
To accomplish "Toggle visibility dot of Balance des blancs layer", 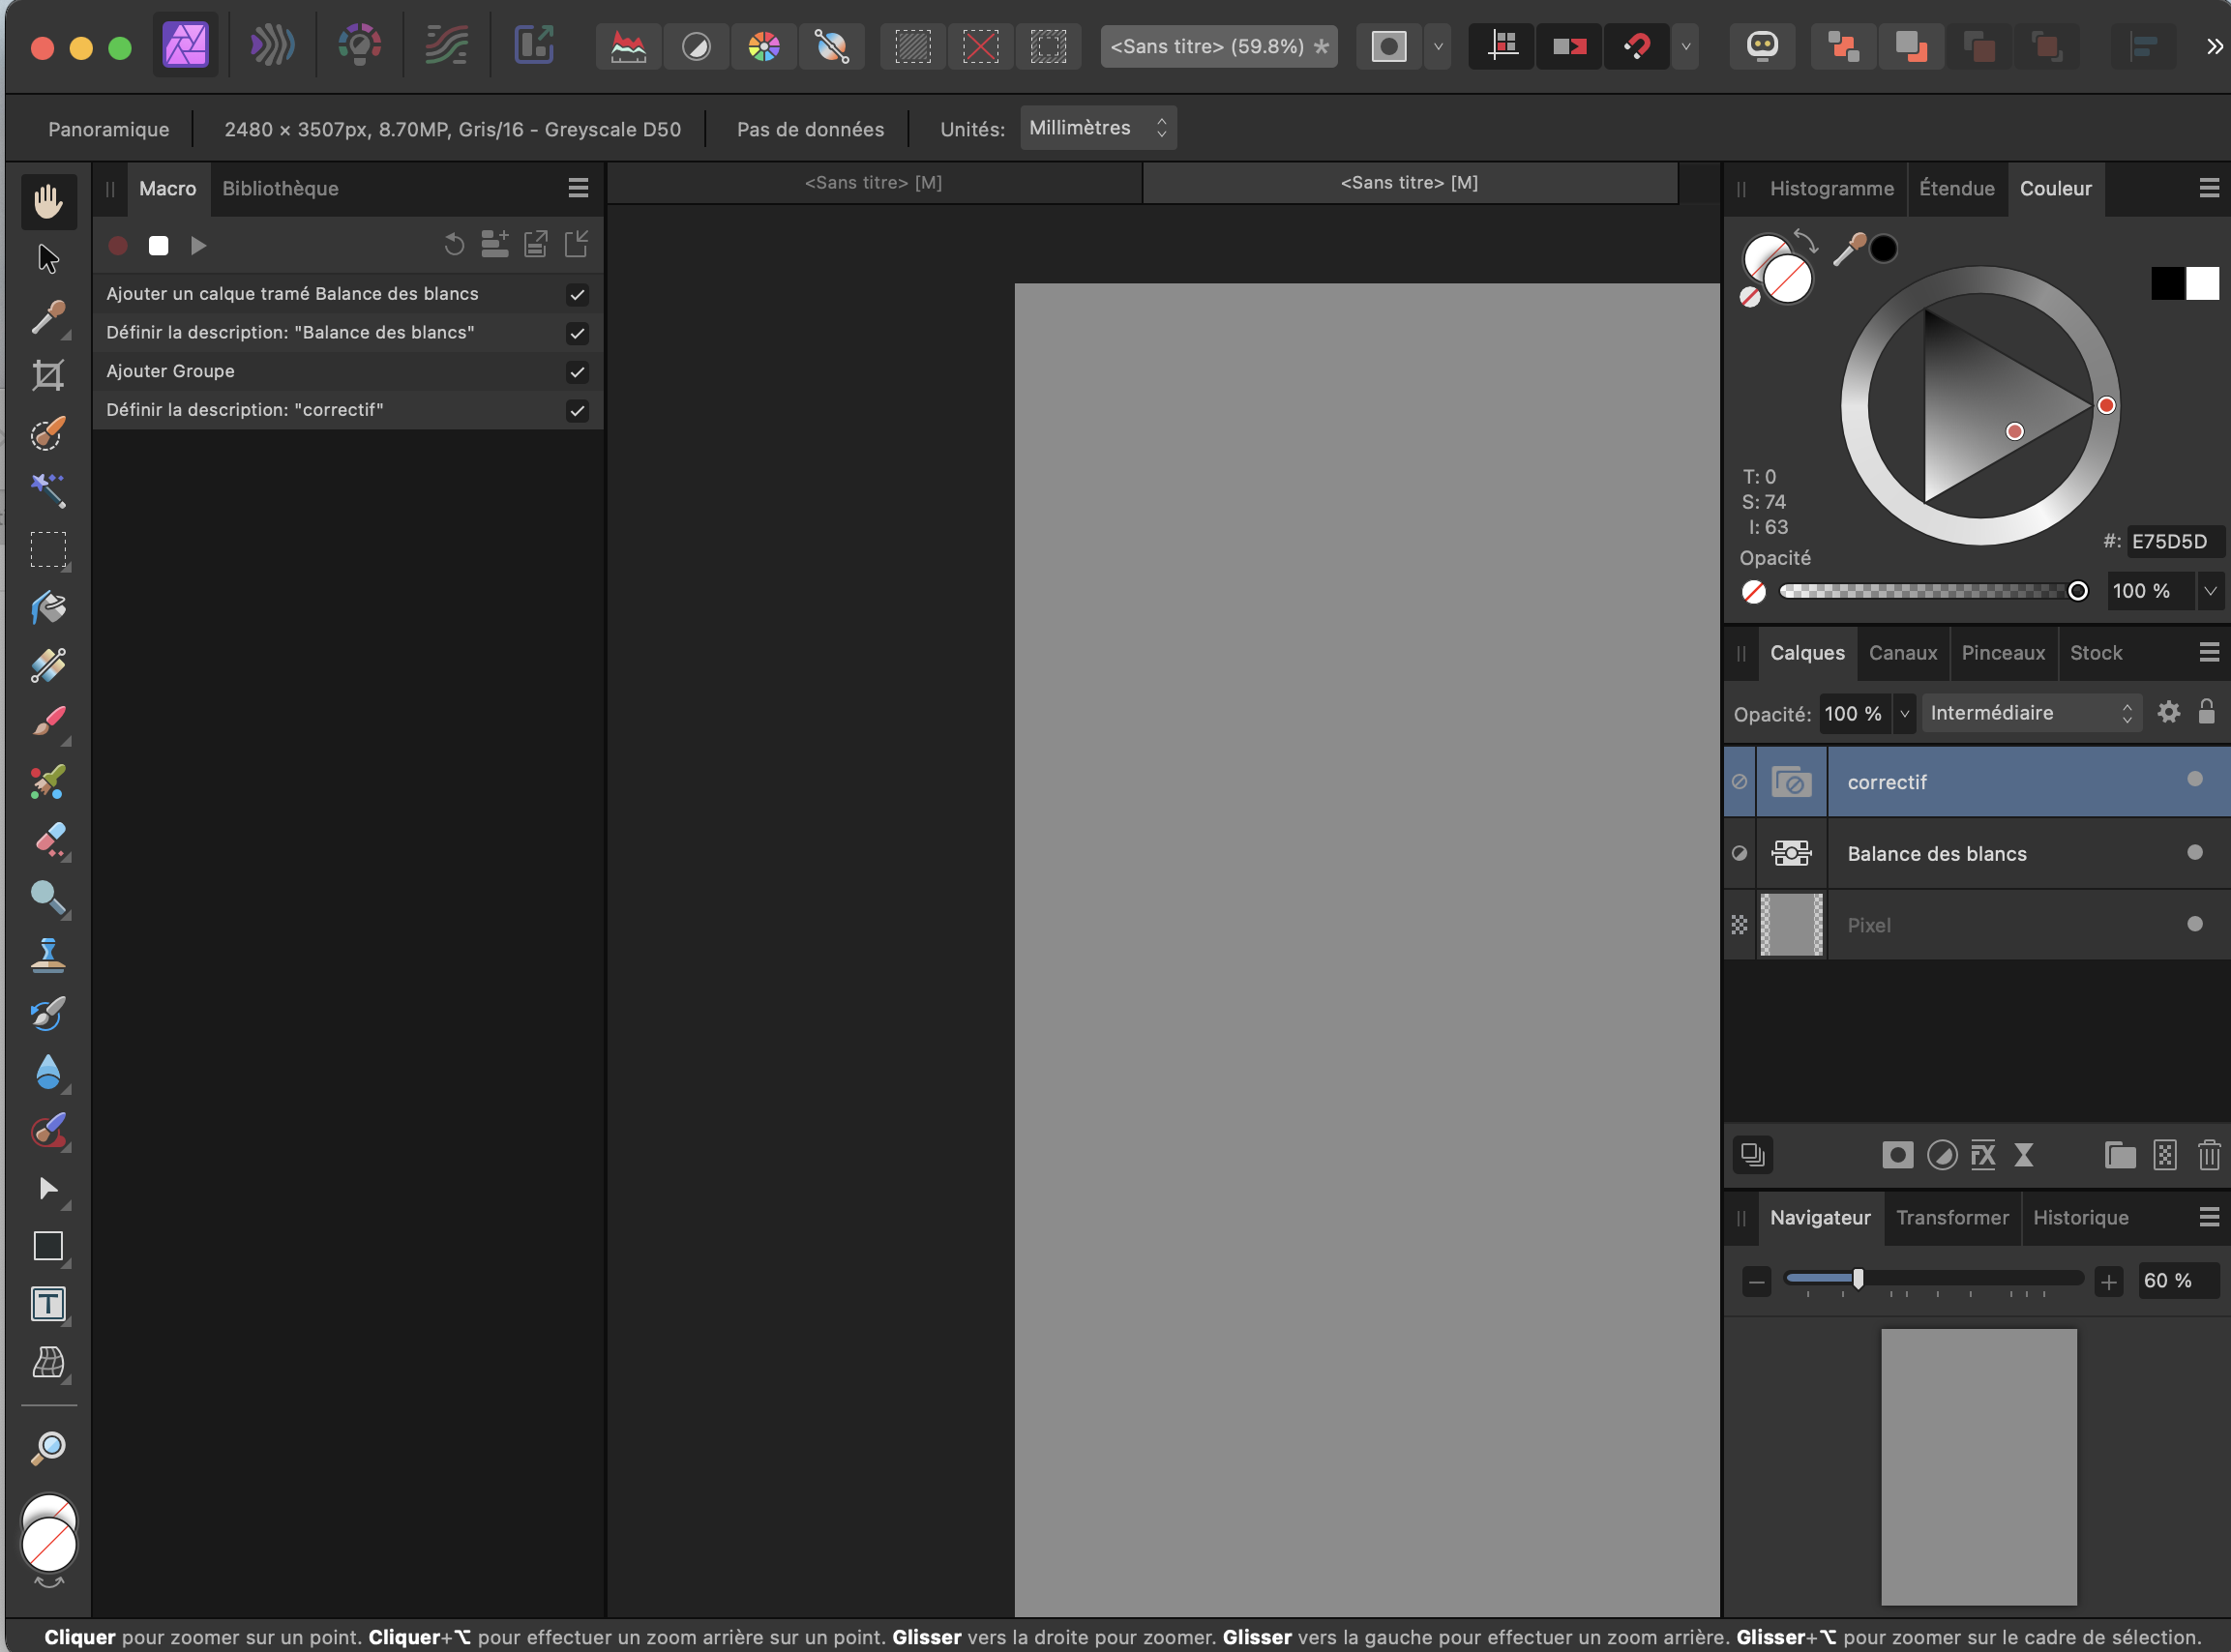I will tap(2194, 853).
